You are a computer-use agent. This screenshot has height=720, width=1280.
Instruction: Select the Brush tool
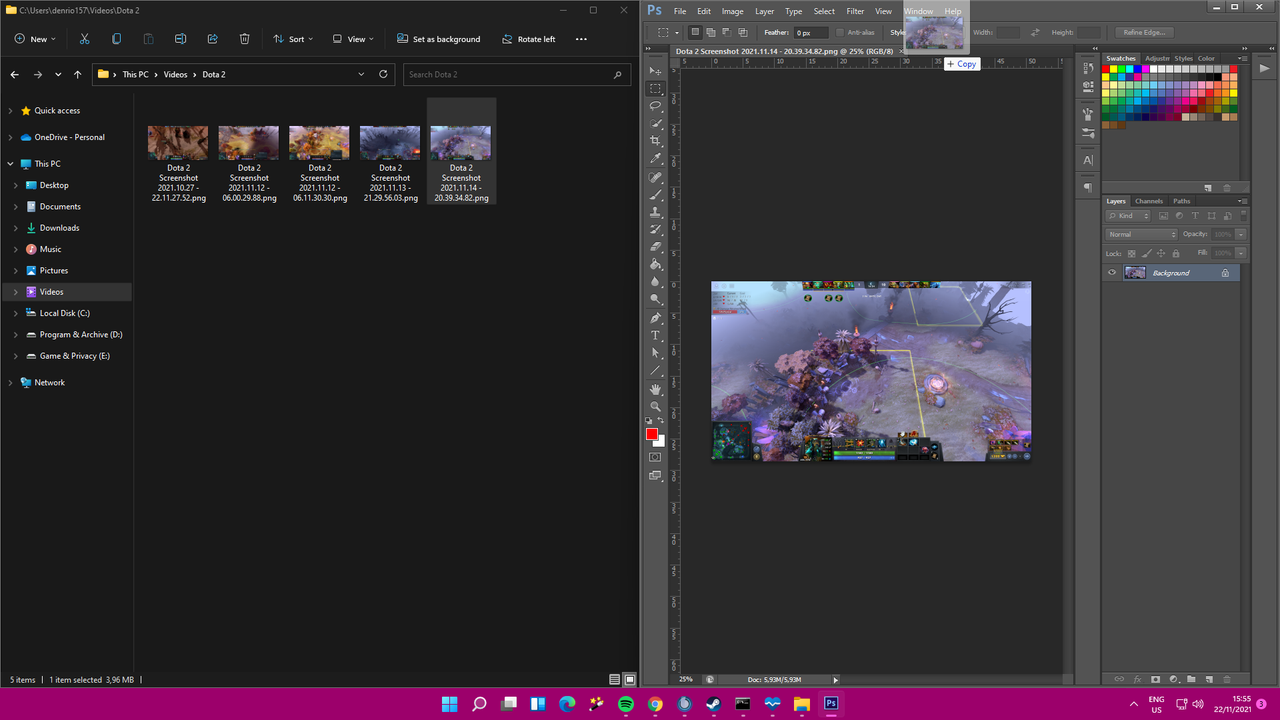[656, 195]
